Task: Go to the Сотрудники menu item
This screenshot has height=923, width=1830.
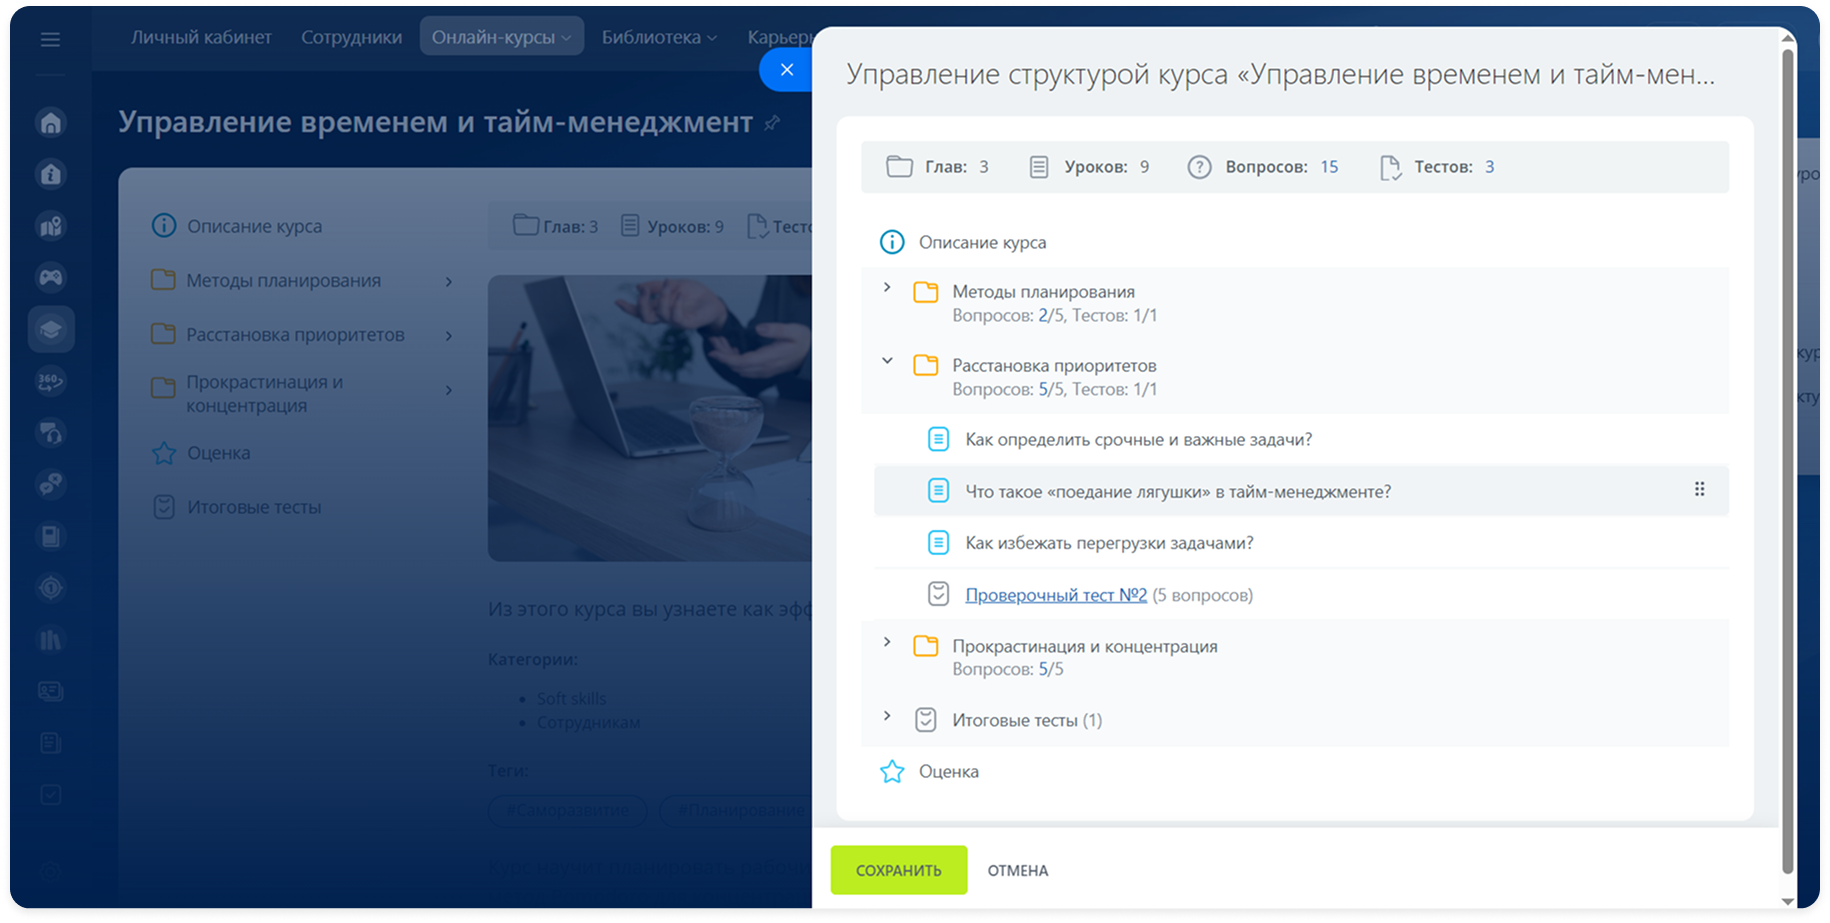Action: [351, 37]
